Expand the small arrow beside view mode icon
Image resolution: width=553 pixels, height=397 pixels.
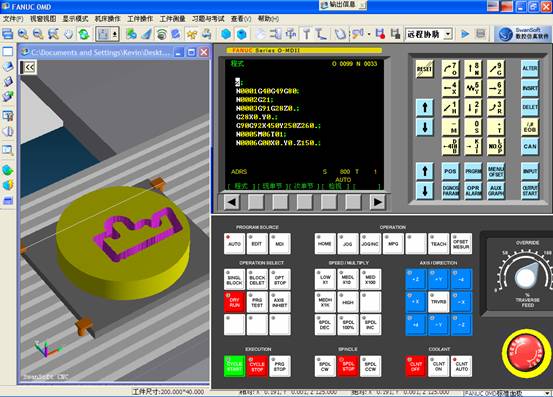tap(115, 34)
